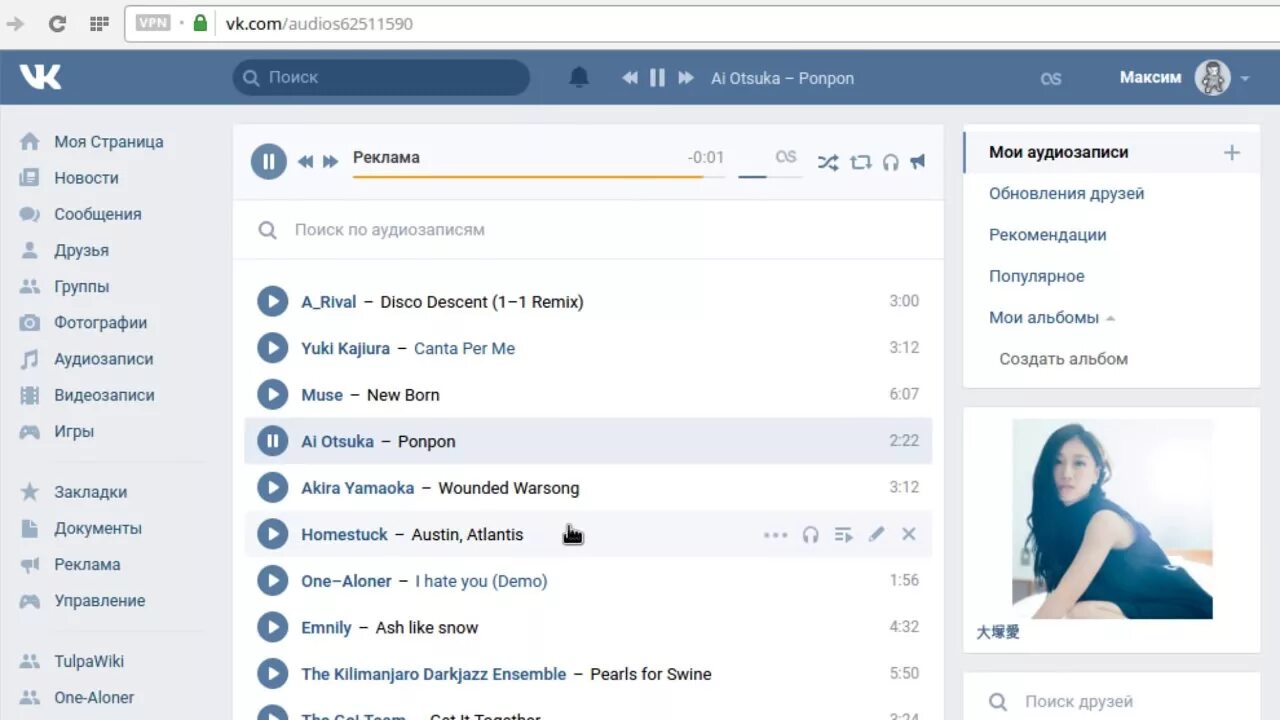The width and height of the screenshot is (1280, 720).
Task: Open Популярное tab
Action: pyautogui.click(x=1037, y=276)
